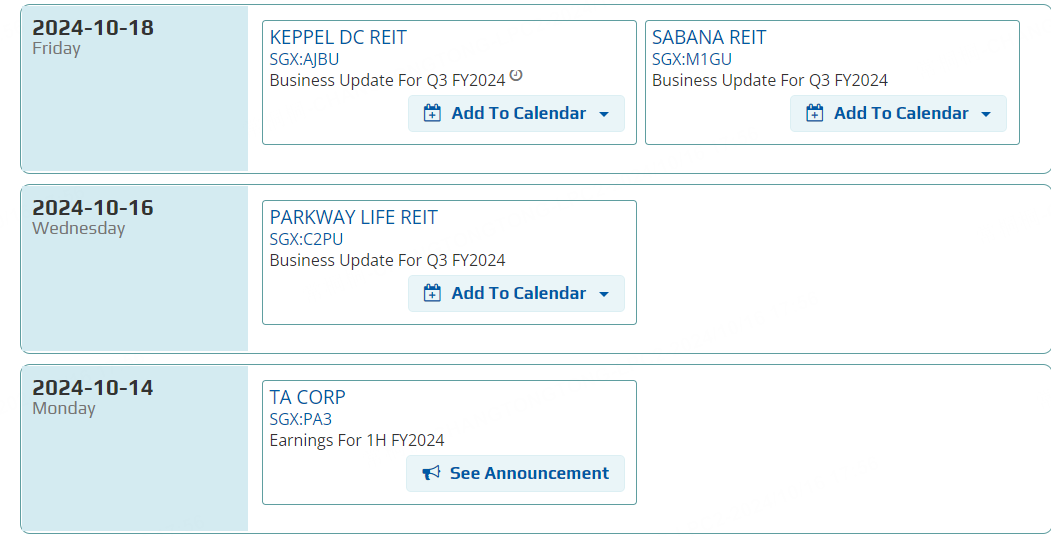This screenshot has height=536, width=1051.
Task: Click calendar icon in Sabana REIT card
Action: click(x=814, y=113)
